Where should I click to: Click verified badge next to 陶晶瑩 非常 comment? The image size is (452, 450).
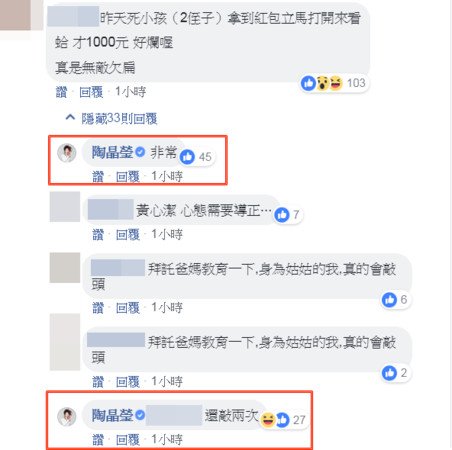pyautogui.click(x=140, y=152)
